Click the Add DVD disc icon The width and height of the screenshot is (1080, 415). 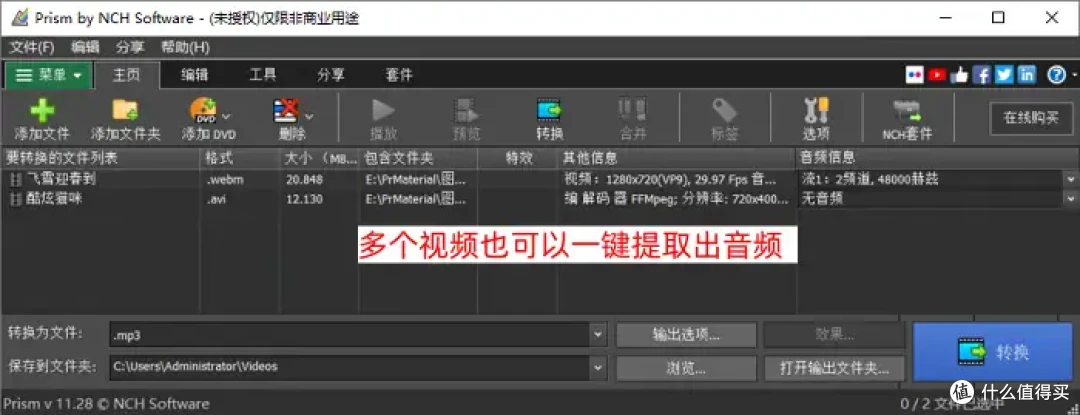pyautogui.click(x=202, y=110)
